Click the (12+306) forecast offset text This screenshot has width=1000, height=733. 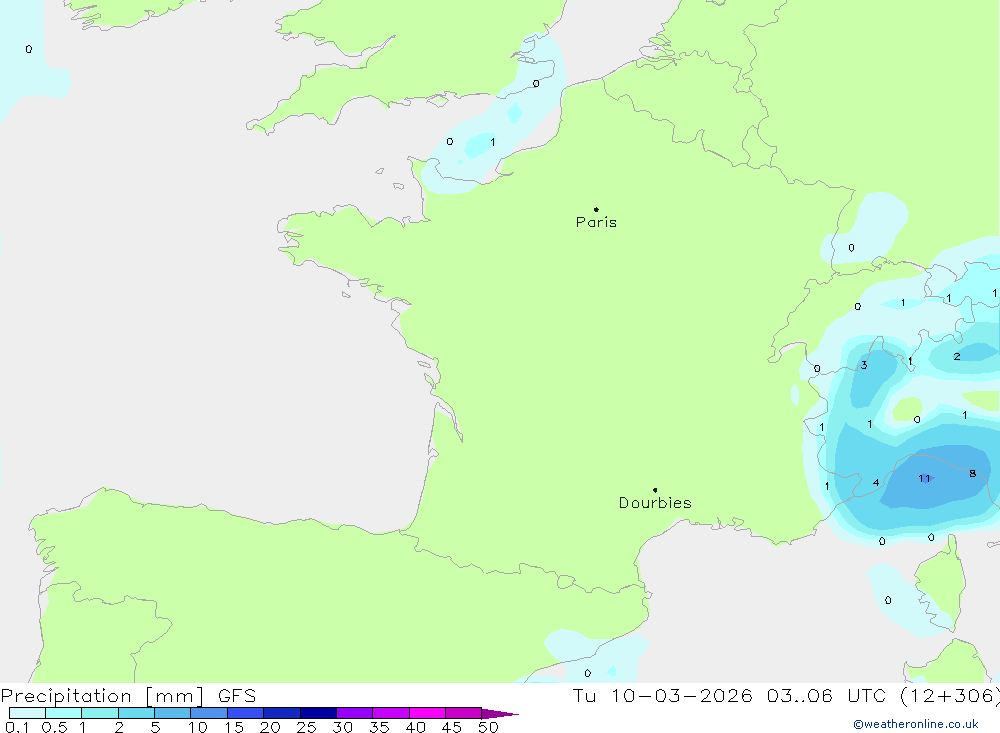coord(950,695)
